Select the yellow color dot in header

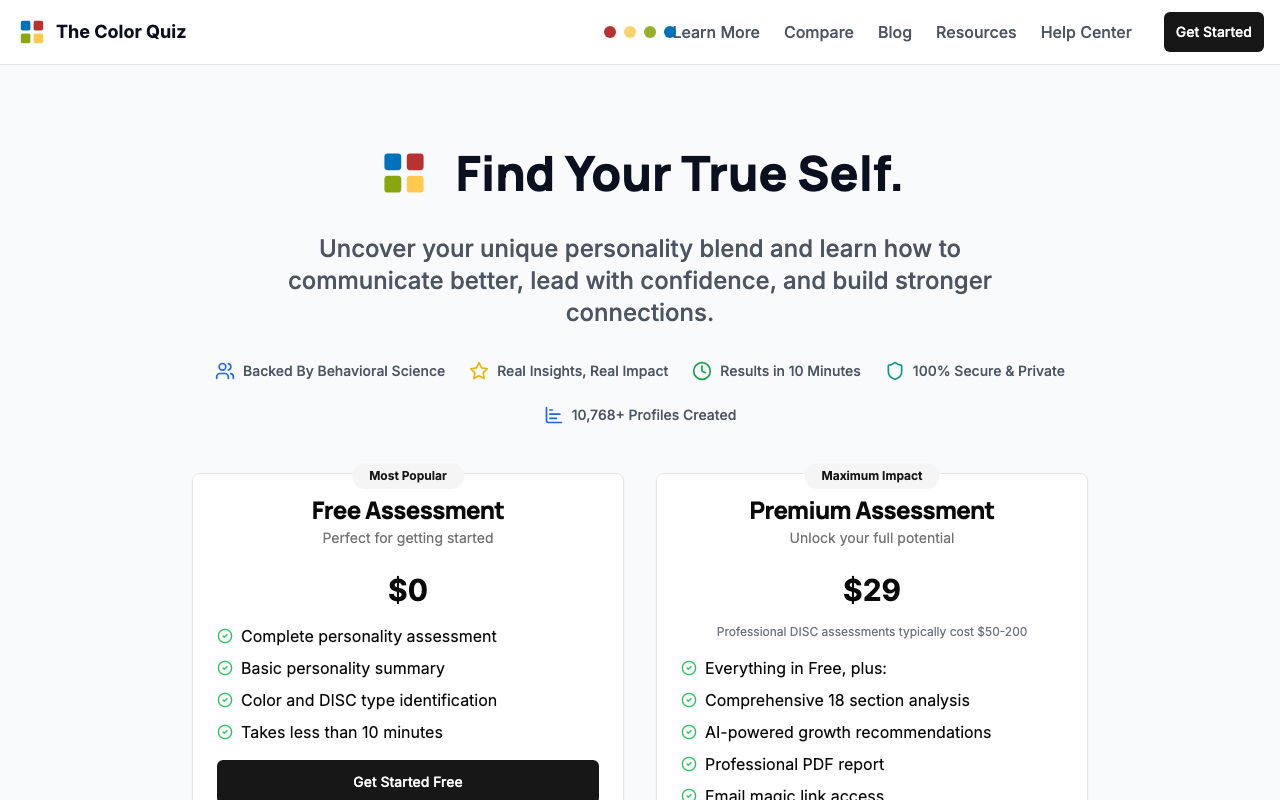(630, 32)
